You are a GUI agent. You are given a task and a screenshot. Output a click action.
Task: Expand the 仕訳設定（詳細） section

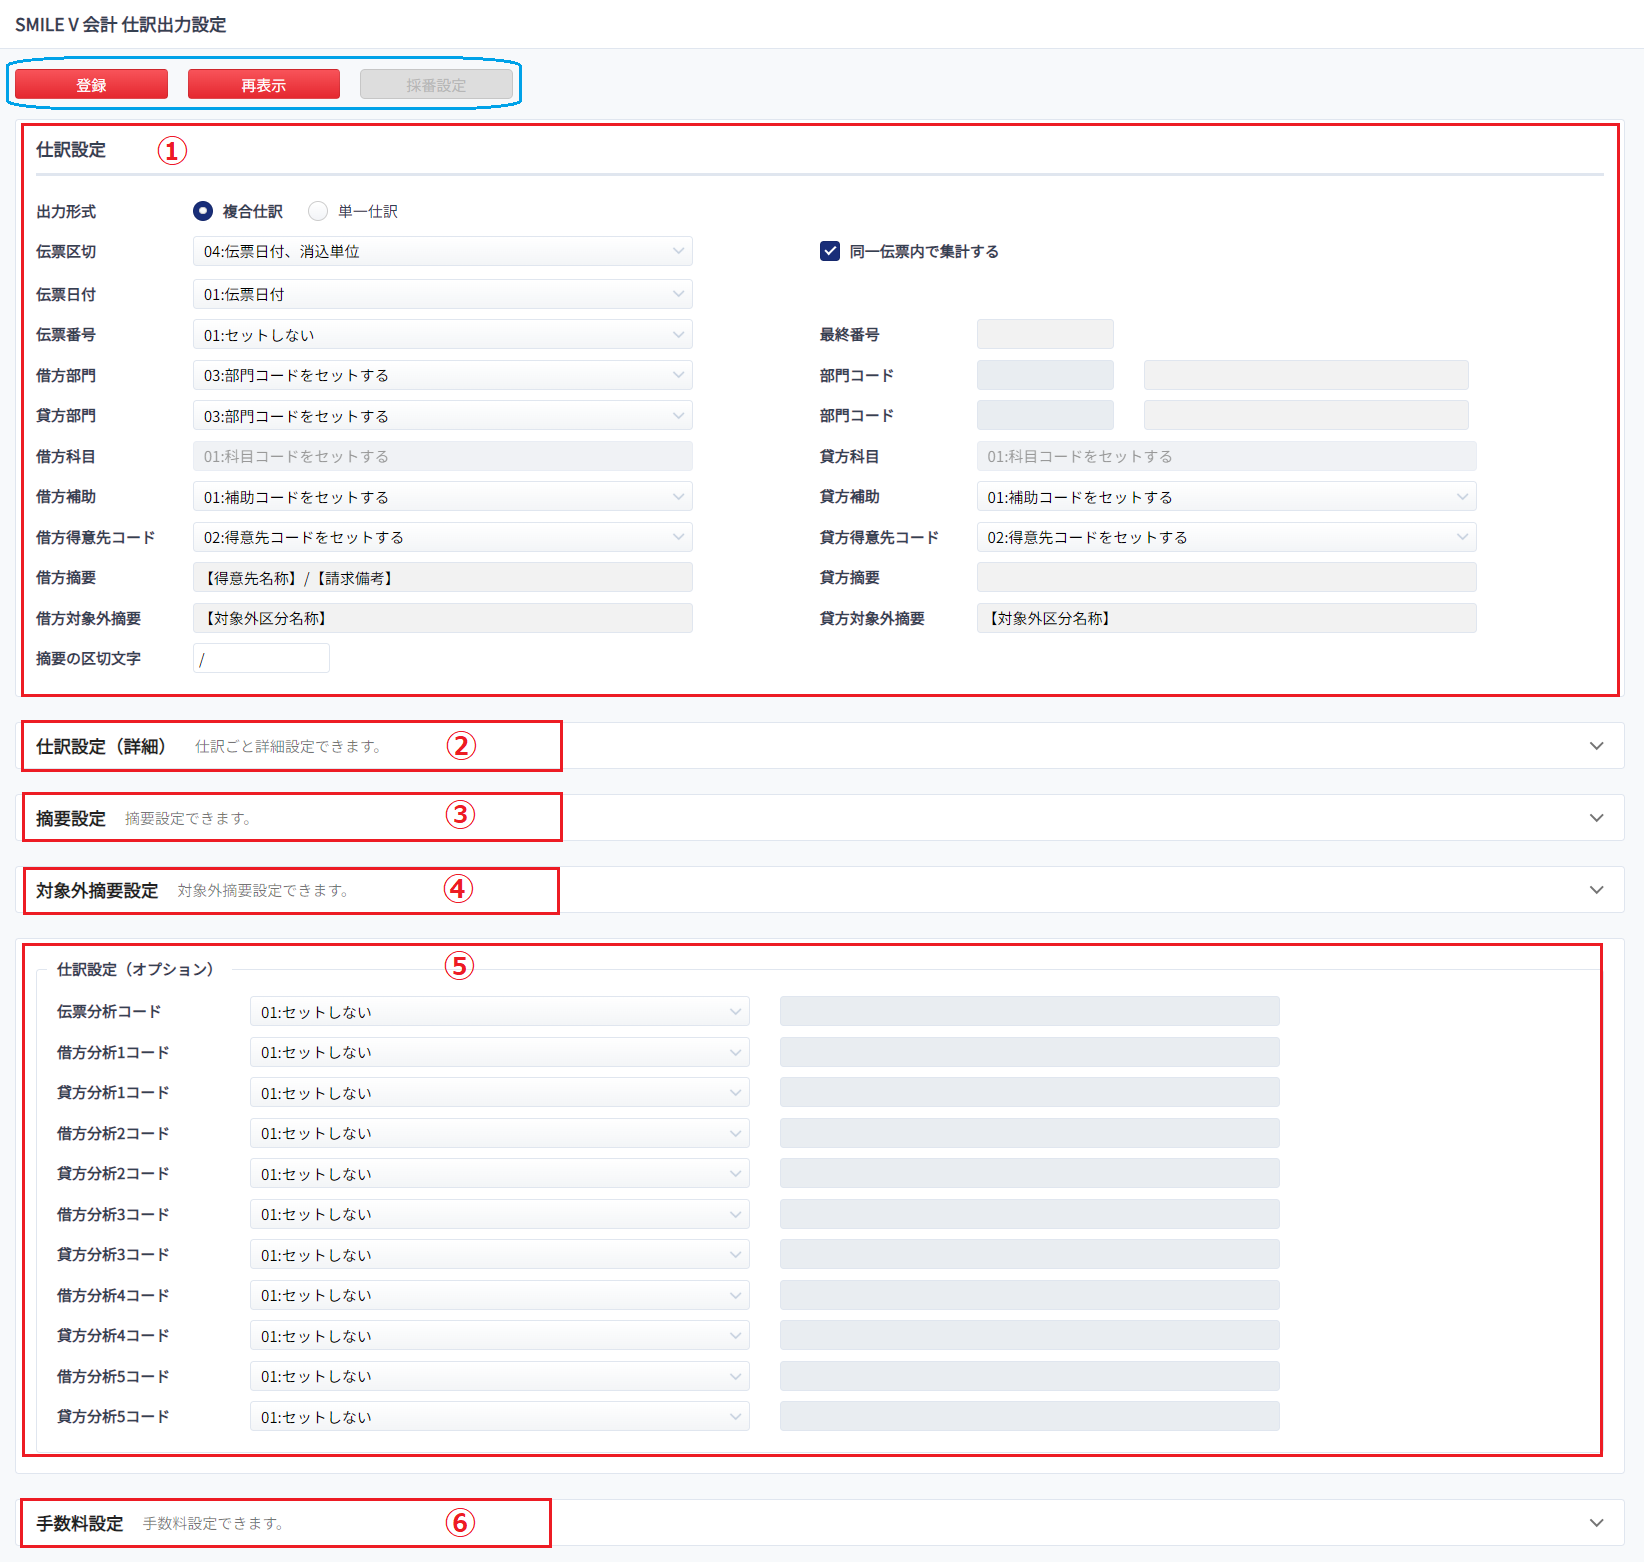pos(1596,746)
